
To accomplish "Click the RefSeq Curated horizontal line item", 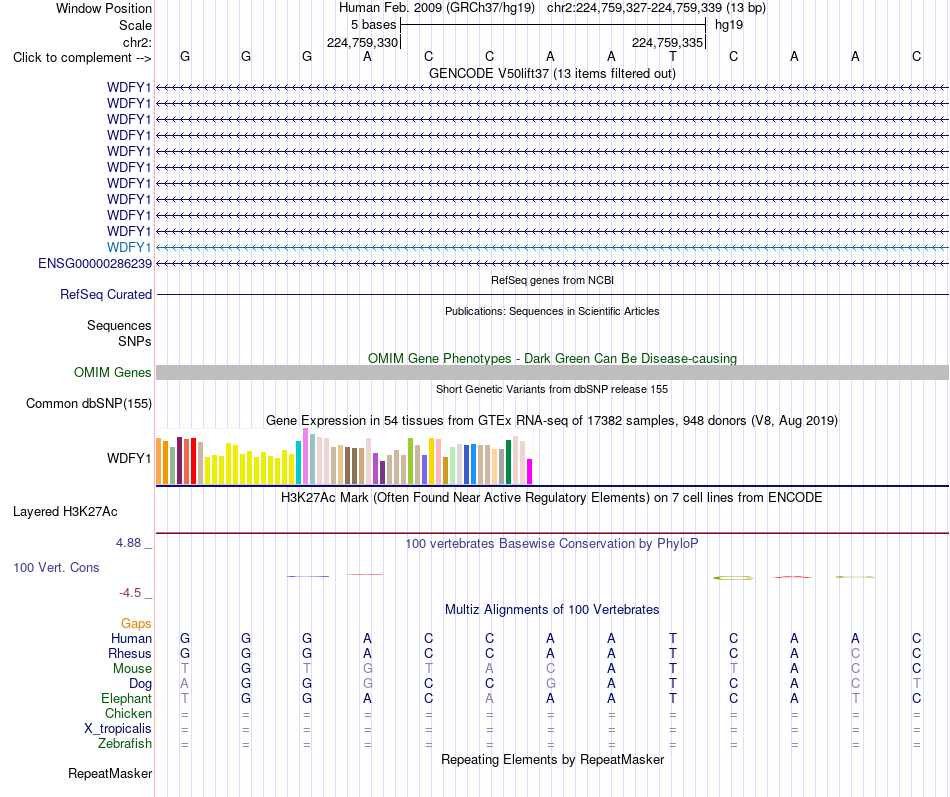I will [x=552, y=295].
